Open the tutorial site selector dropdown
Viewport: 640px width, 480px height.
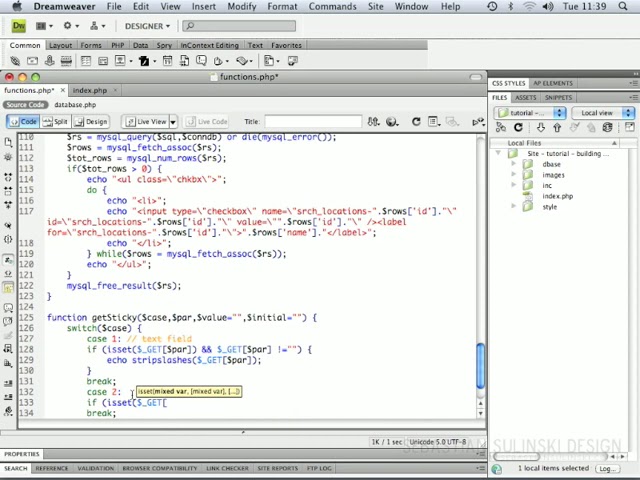530,113
